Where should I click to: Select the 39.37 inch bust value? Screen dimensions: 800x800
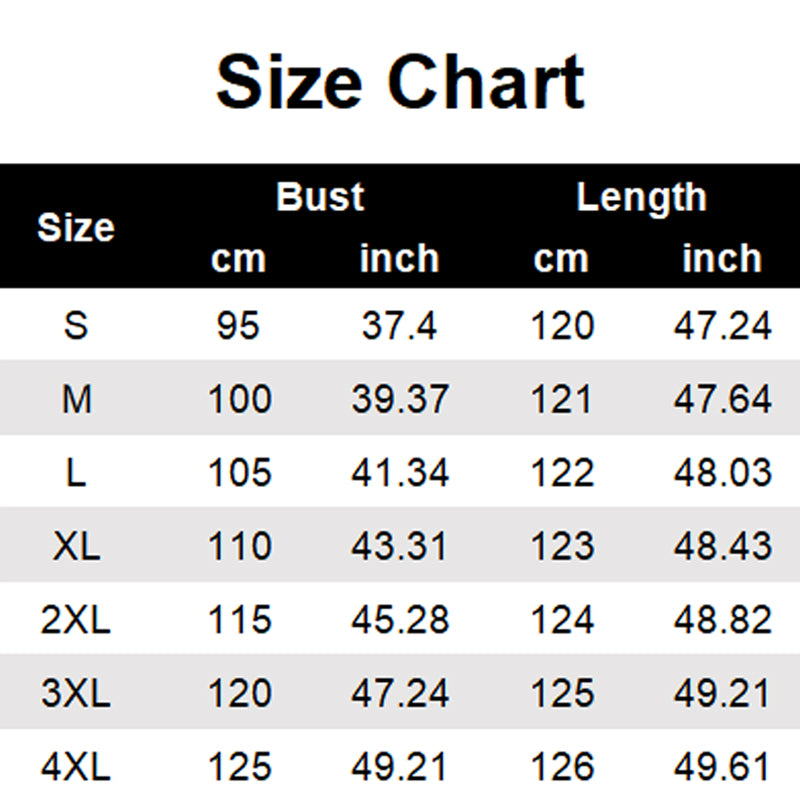[x=399, y=400]
